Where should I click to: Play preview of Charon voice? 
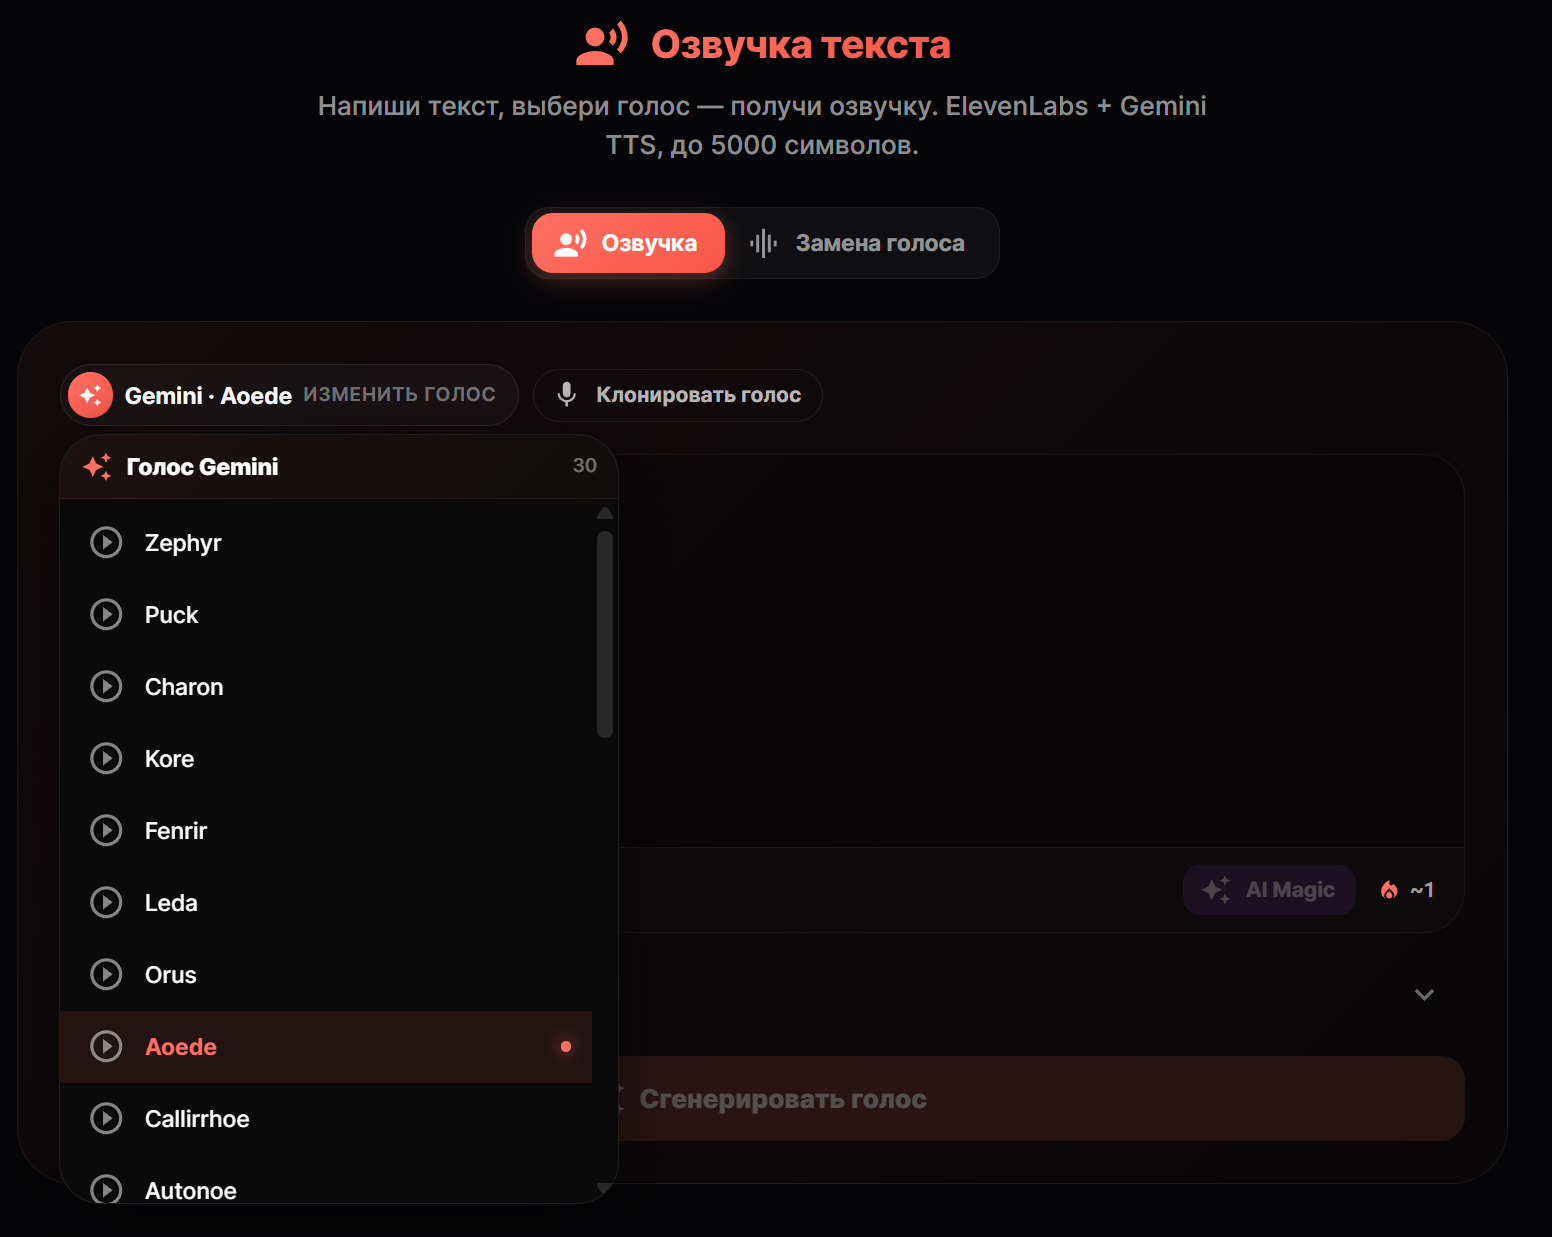[x=106, y=686]
